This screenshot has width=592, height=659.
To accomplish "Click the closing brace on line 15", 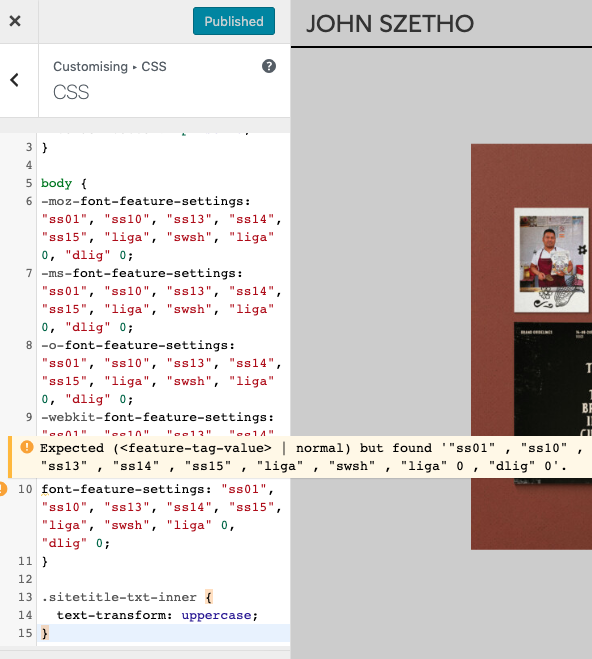I will coord(45,633).
